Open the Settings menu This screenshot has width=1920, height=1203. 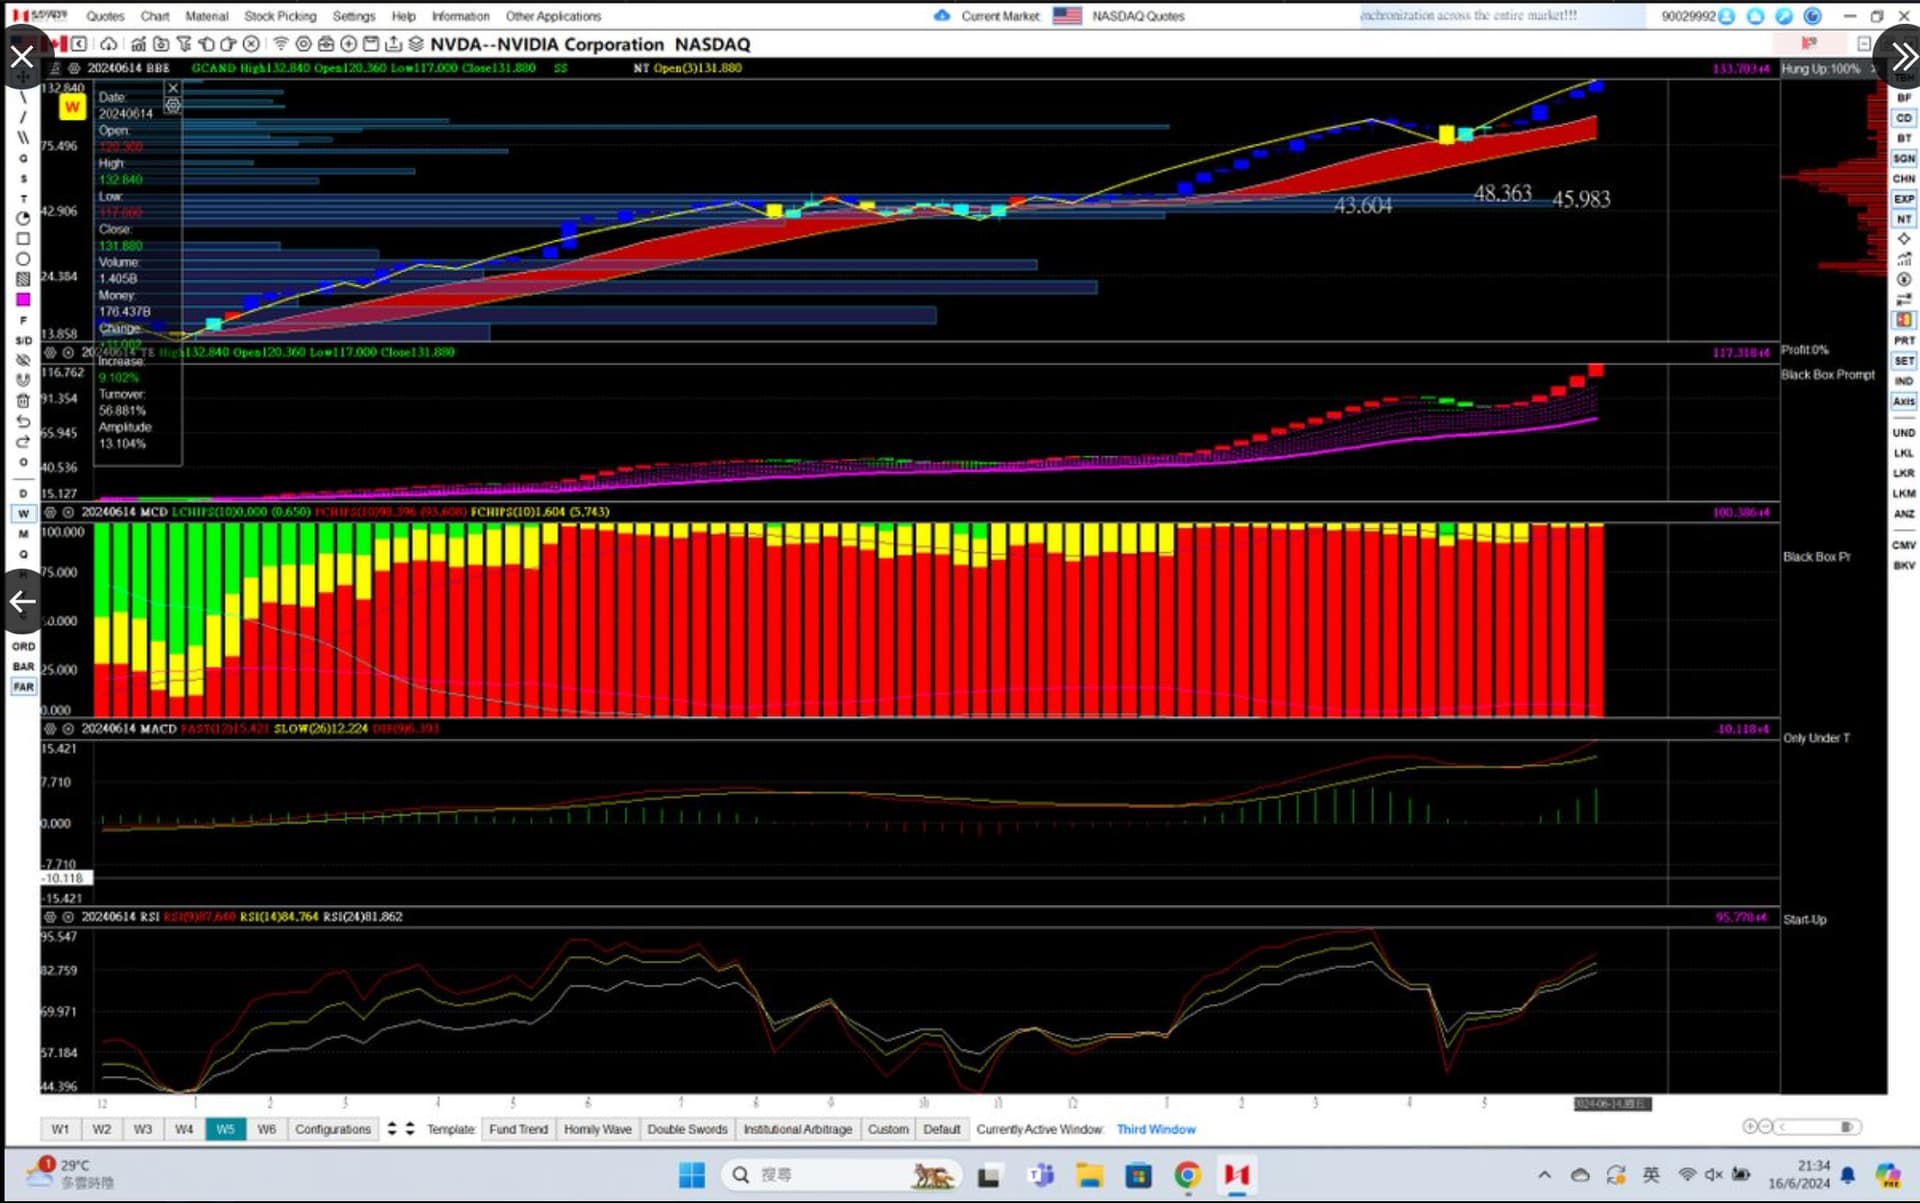(x=354, y=16)
